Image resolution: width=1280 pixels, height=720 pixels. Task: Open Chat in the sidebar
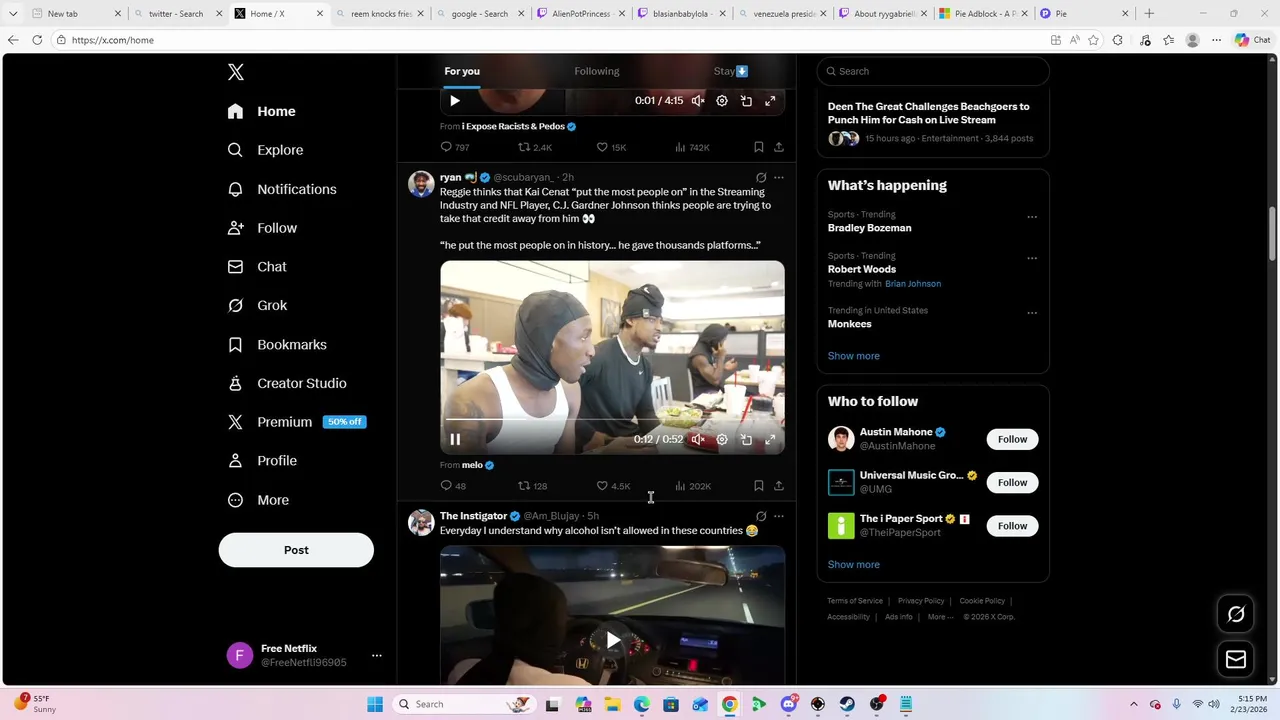(x=258, y=267)
